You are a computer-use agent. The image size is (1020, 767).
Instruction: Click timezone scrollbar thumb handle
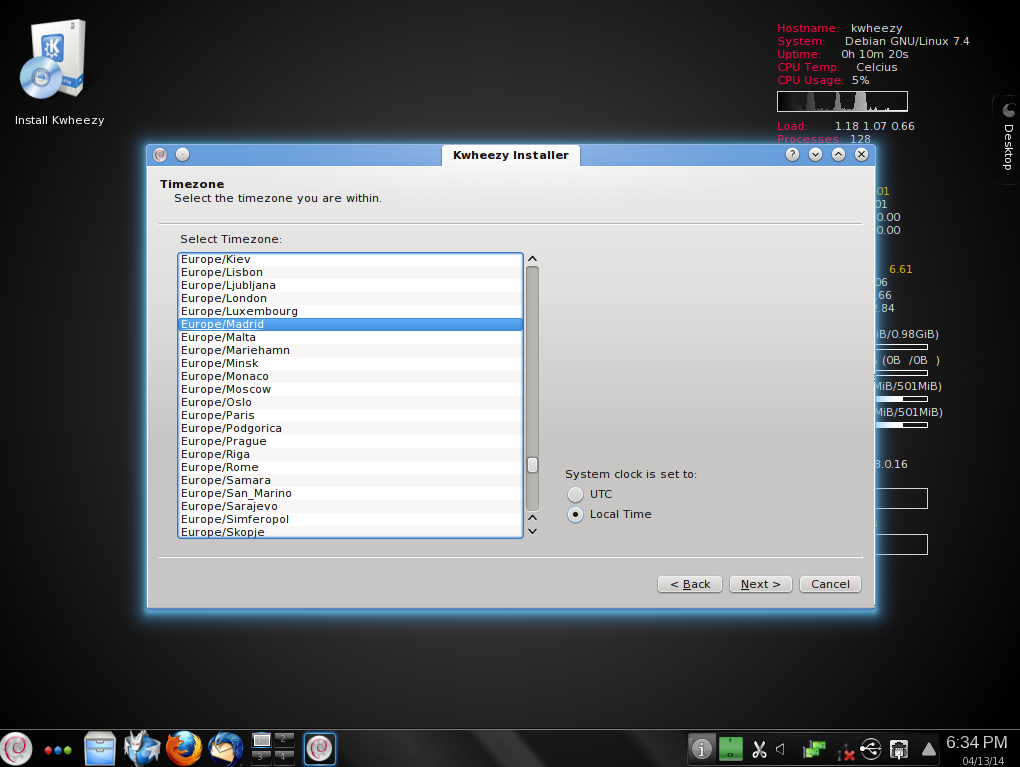(x=532, y=465)
